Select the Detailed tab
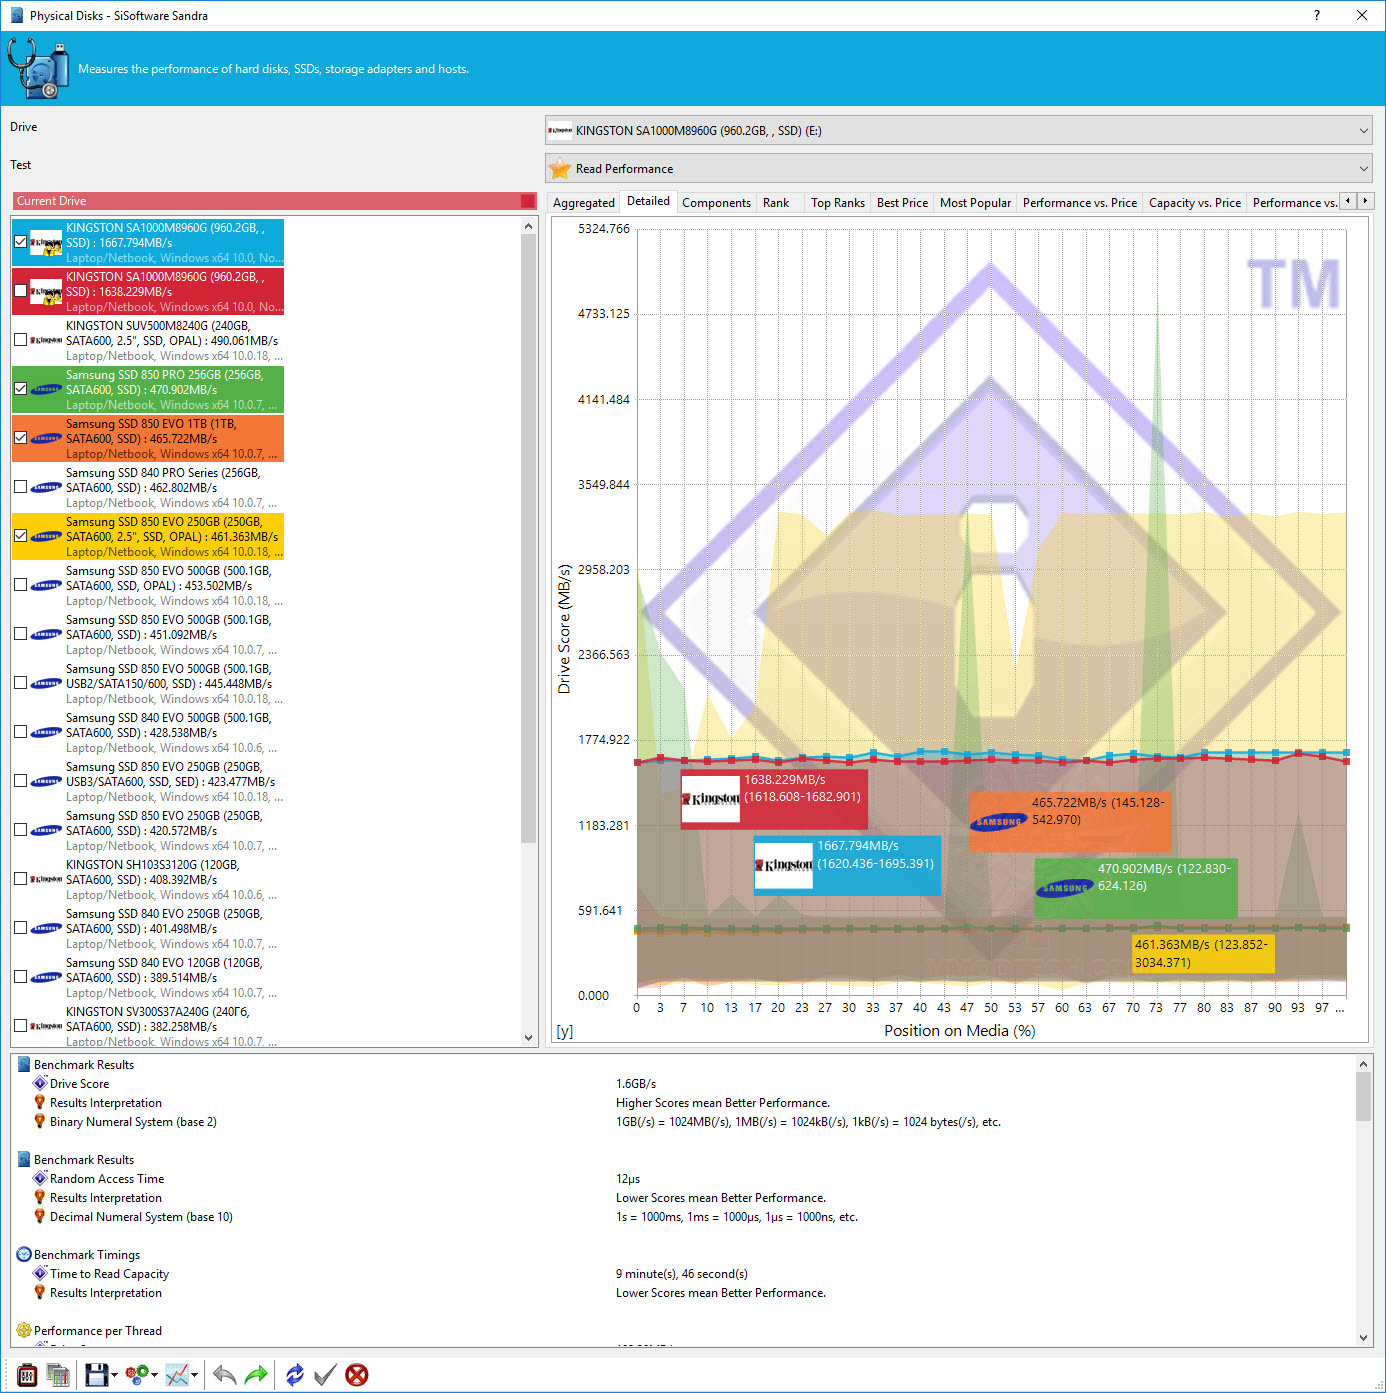 tap(648, 201)
